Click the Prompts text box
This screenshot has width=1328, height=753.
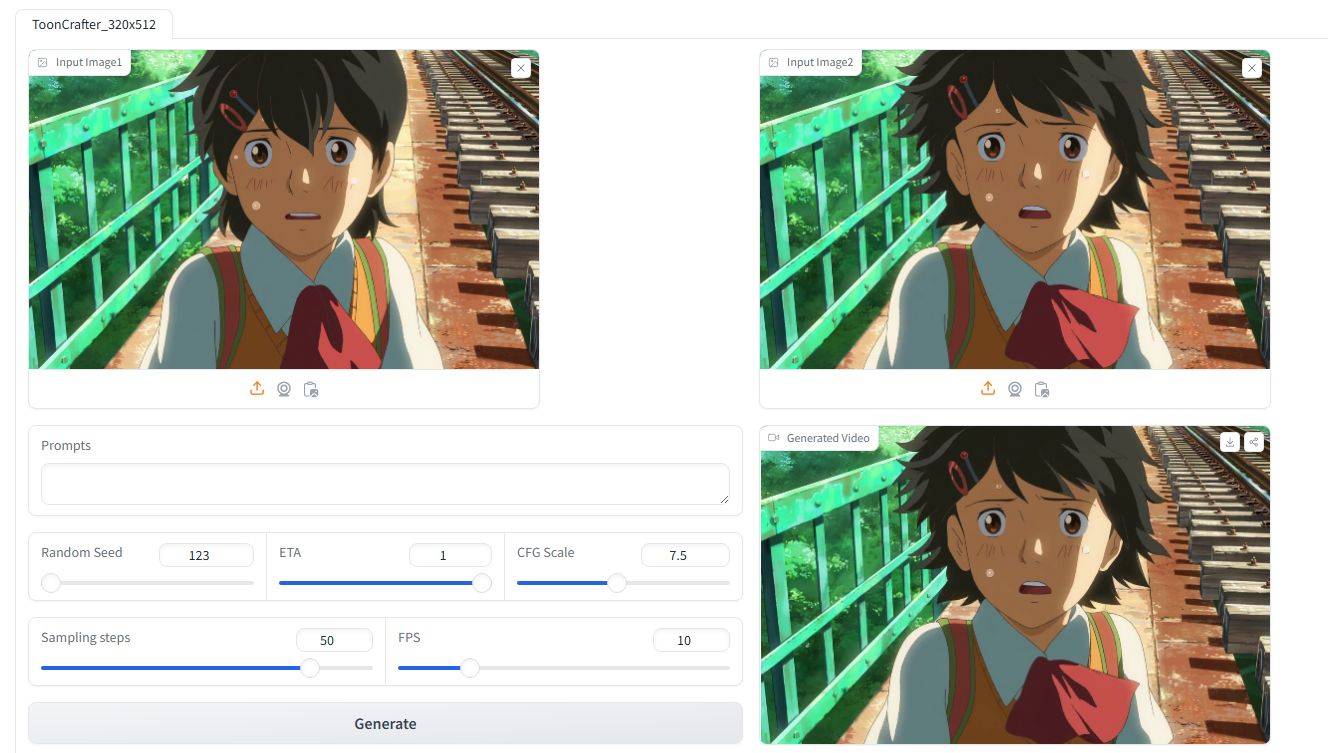pyautogui.click(x=385, y=484)
